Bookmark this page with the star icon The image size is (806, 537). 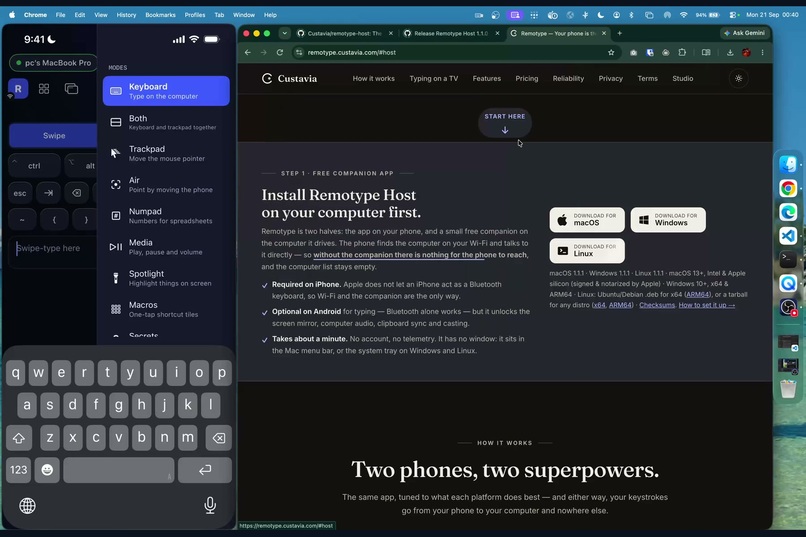pos(611,52)
